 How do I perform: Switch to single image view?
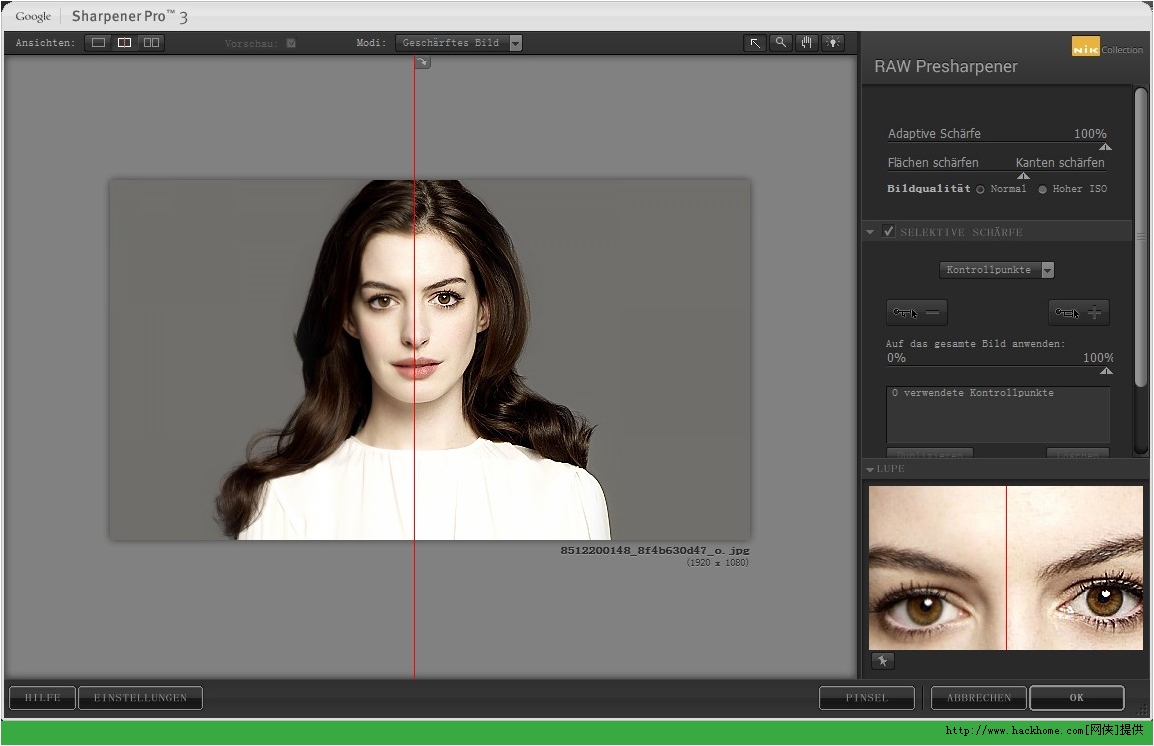pos(98,43)
